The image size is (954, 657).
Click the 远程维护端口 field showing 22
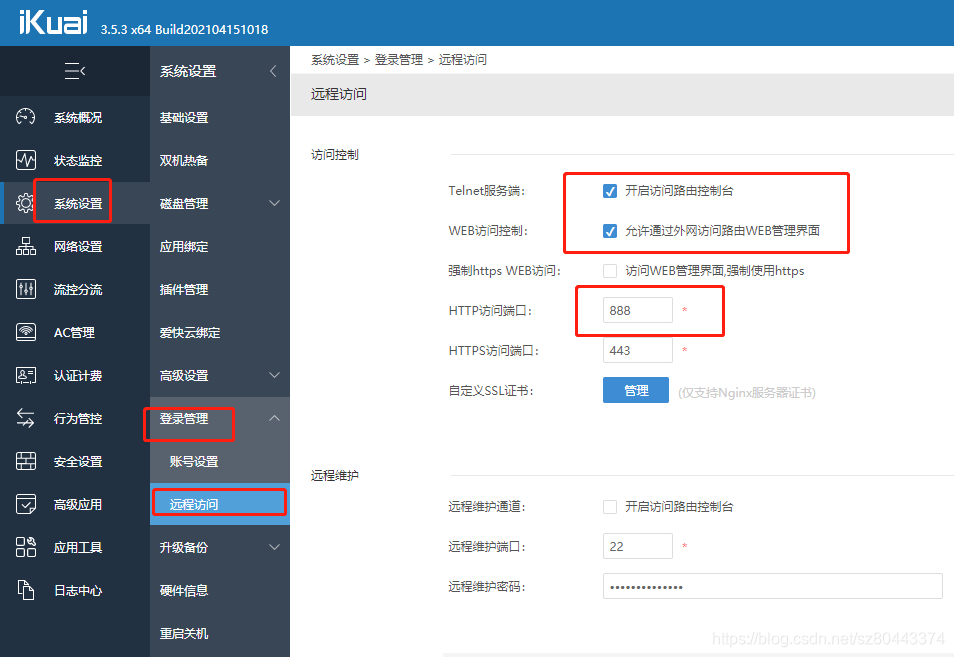pos(638,546)
